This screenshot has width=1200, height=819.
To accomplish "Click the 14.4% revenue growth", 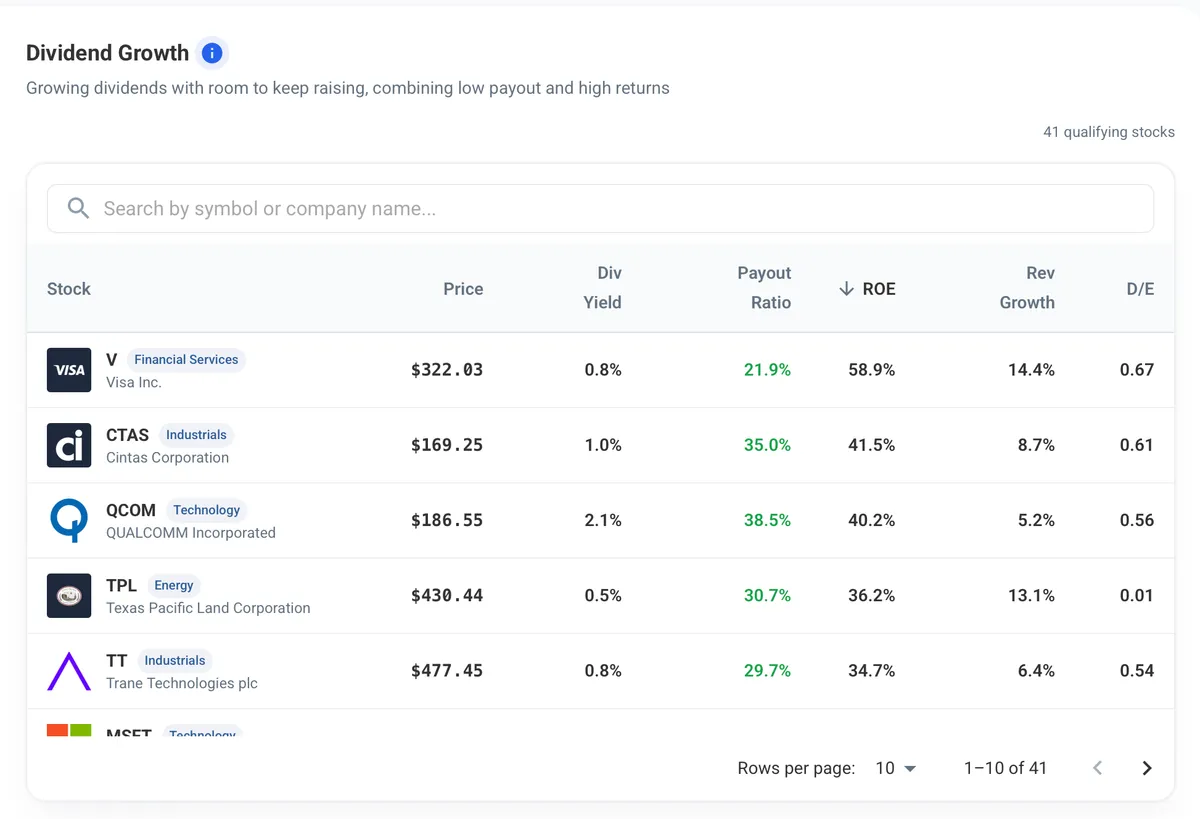I will [x=1031, y=370].
